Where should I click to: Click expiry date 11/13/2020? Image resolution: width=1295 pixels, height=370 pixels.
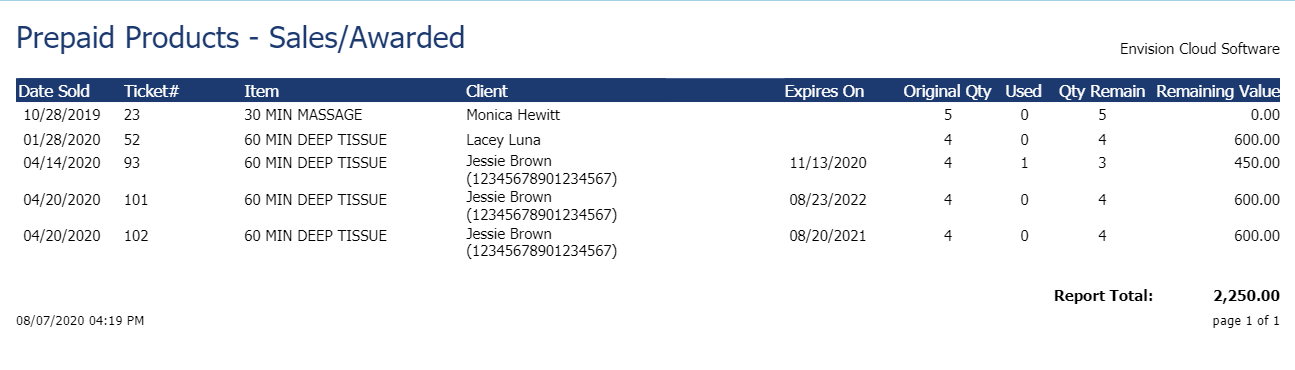[827, 162]
